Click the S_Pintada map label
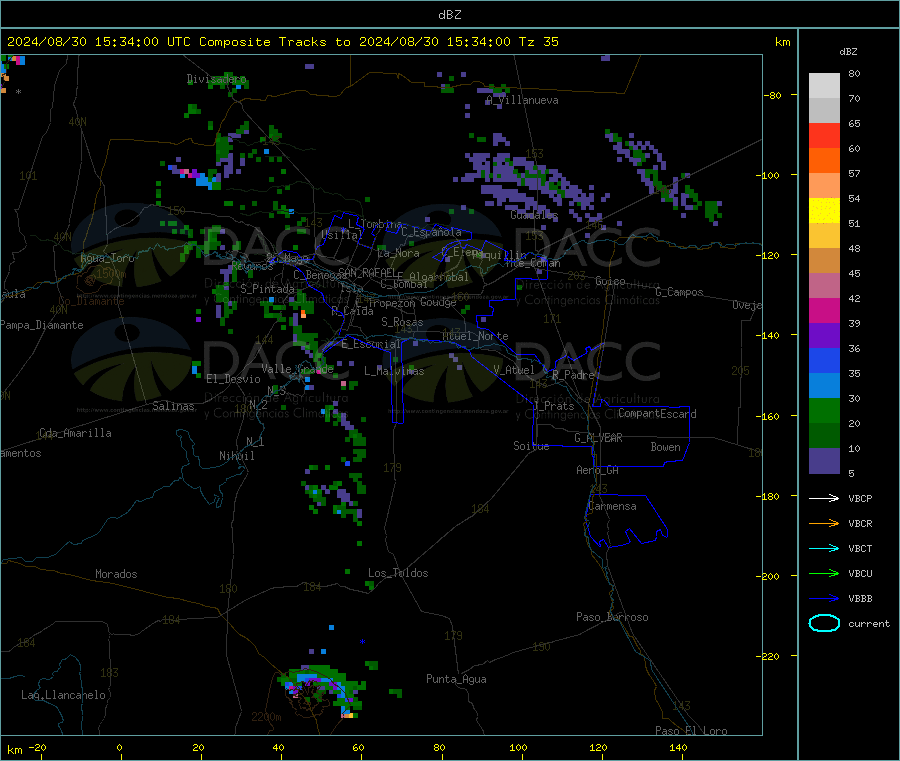900x761 pixels. pyautogui.click(x=267, y=289)
